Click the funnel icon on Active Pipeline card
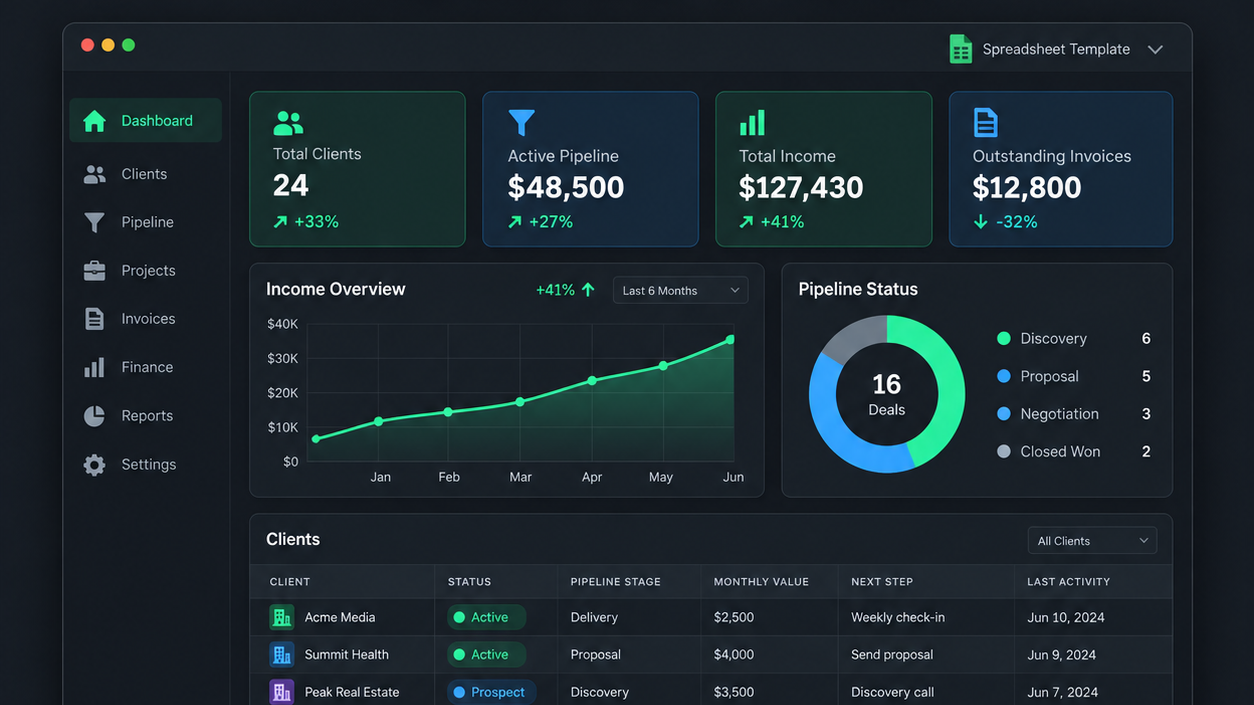The image size is (1254, 705). [x=521, y=123]
